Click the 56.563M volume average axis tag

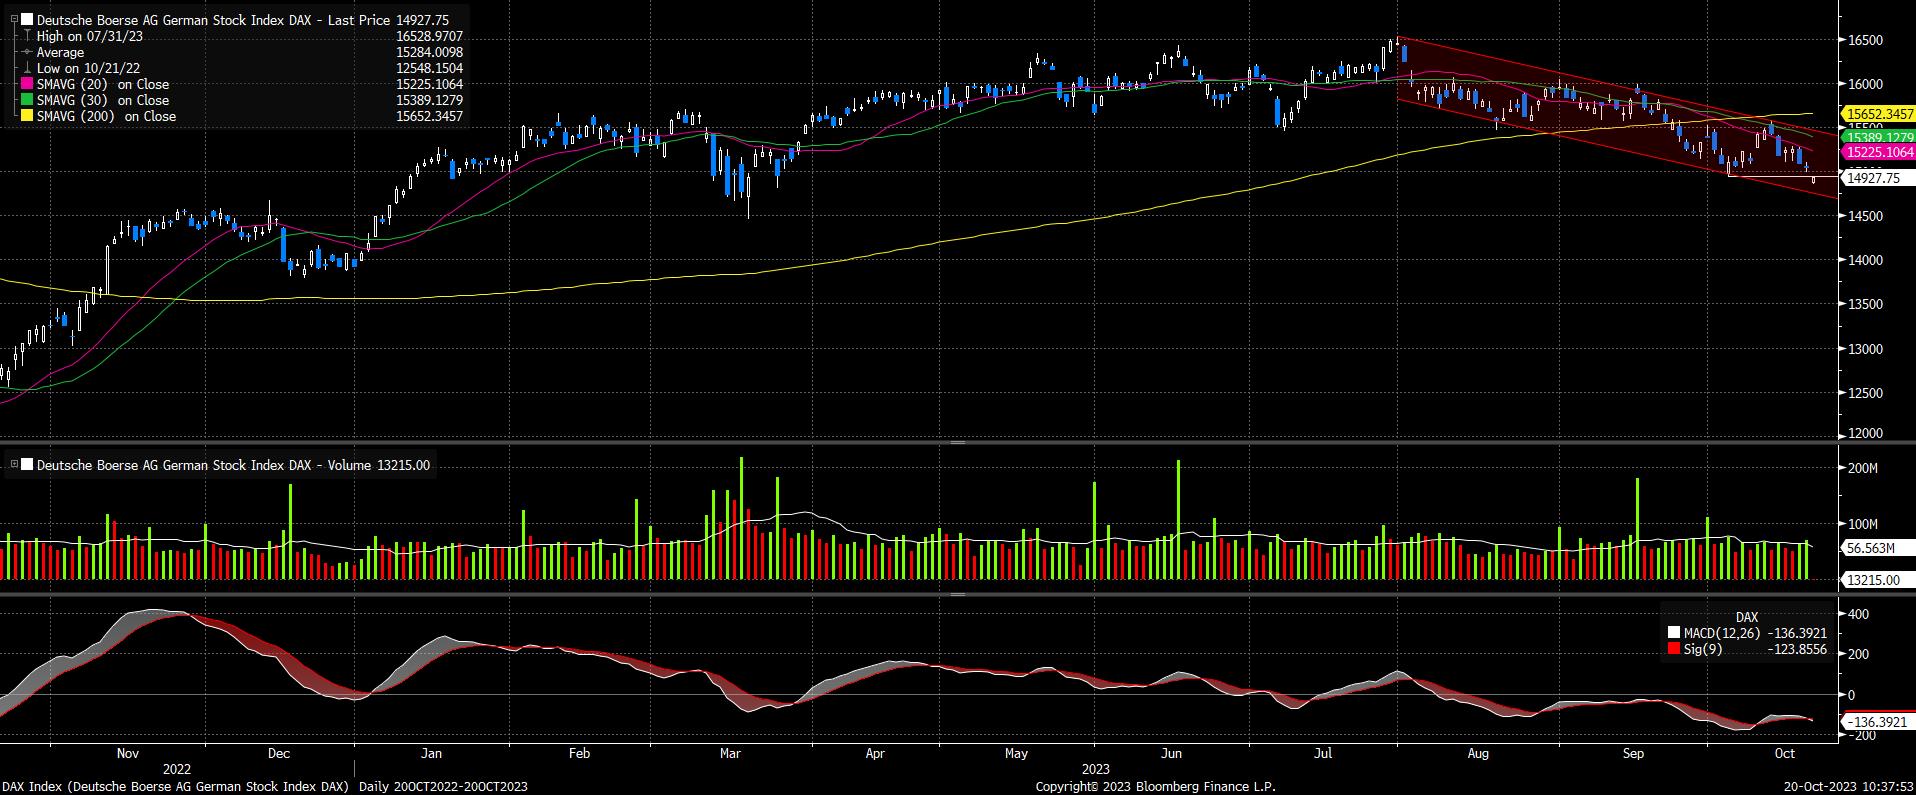1877,548
